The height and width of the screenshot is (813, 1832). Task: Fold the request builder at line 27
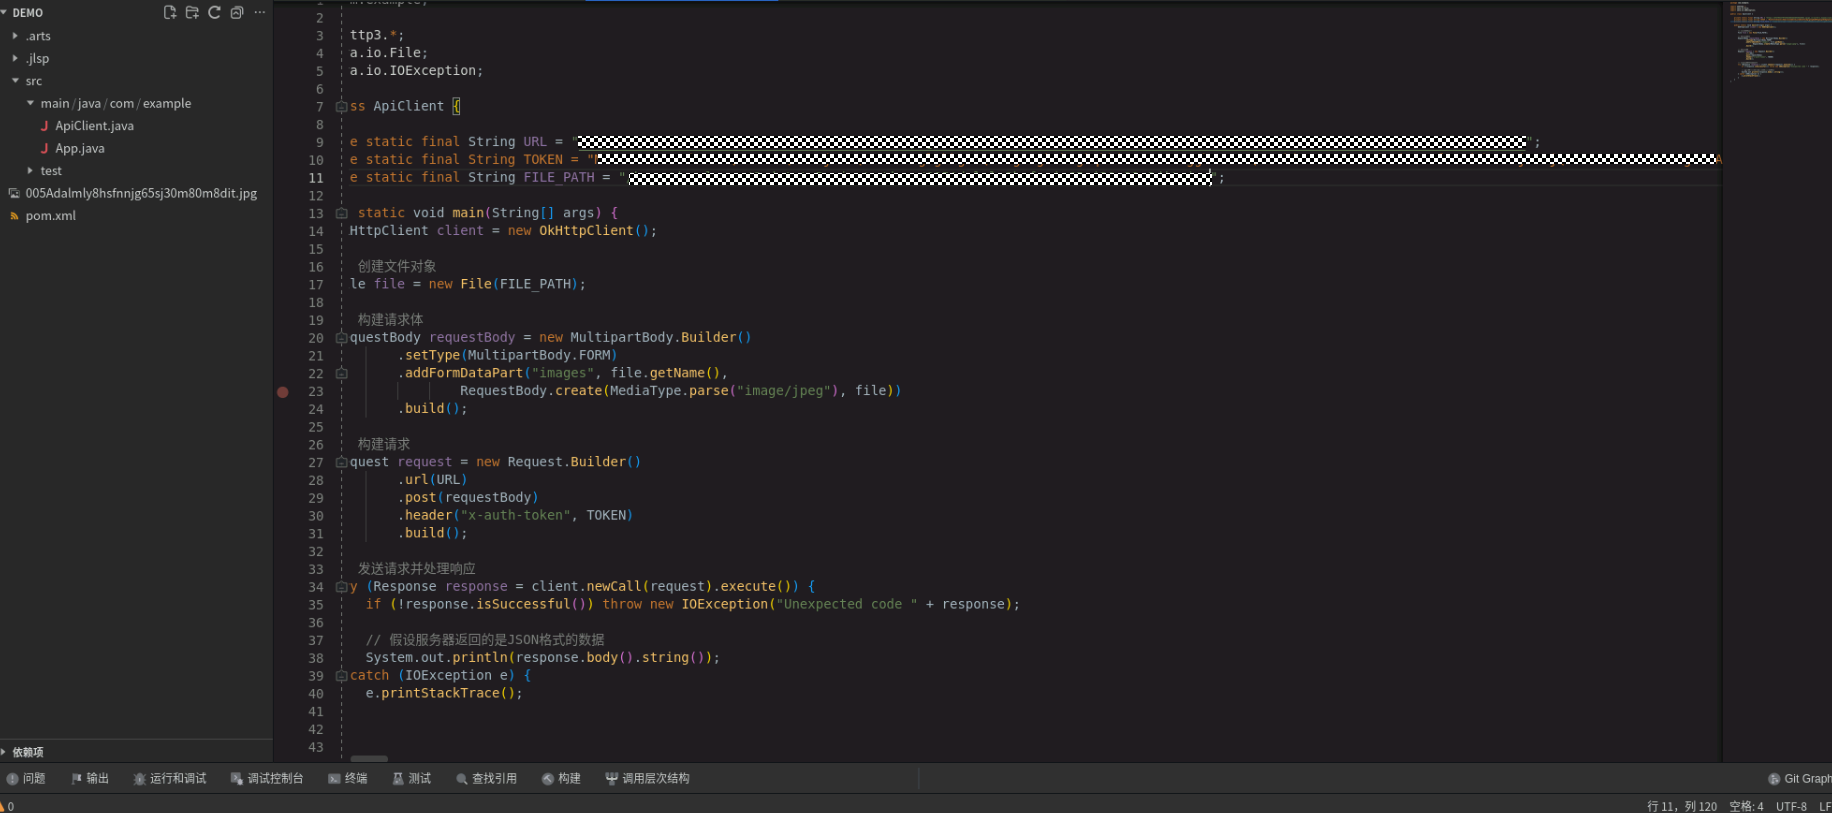tap(342, 463)
